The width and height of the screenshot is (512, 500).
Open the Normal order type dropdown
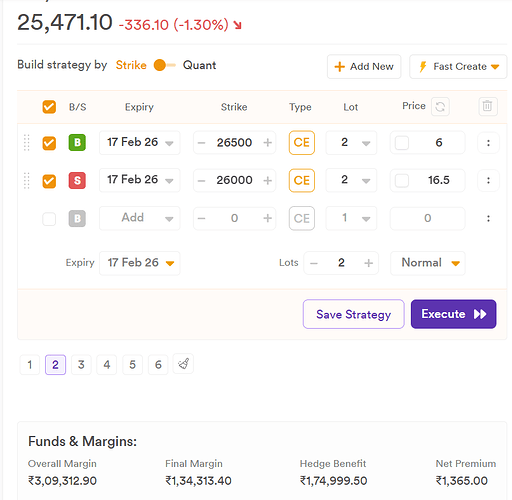point(428,263)
